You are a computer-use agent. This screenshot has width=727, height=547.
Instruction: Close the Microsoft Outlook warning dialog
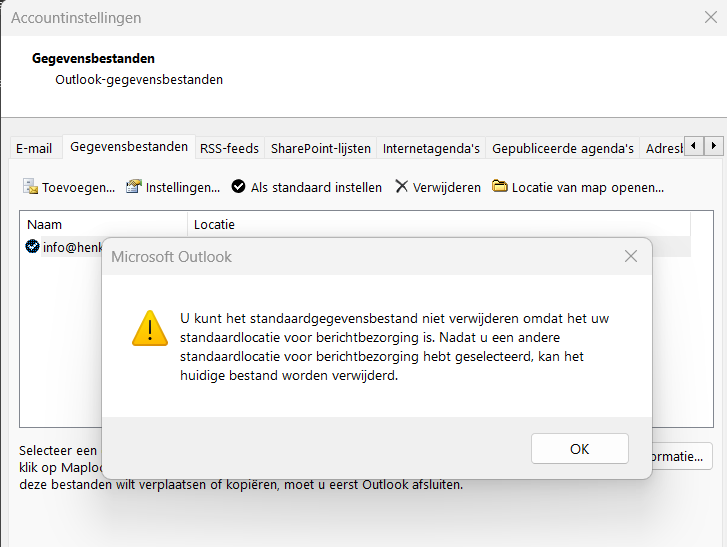point(631,257)
